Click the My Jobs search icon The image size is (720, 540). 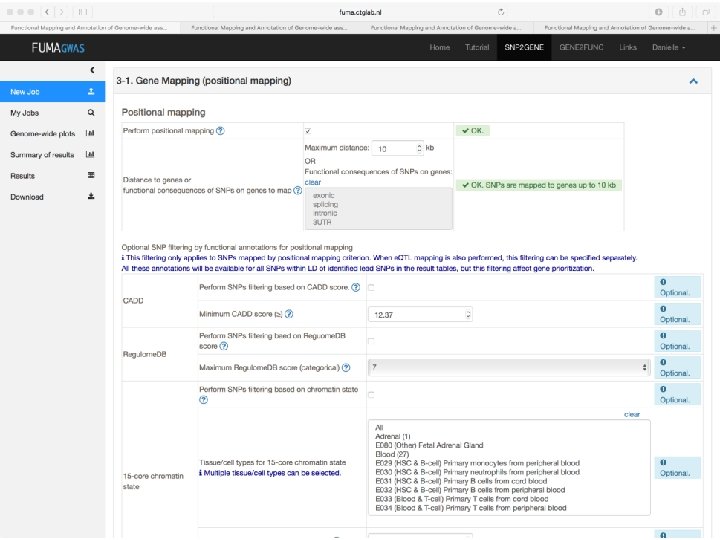click(91, 113)
